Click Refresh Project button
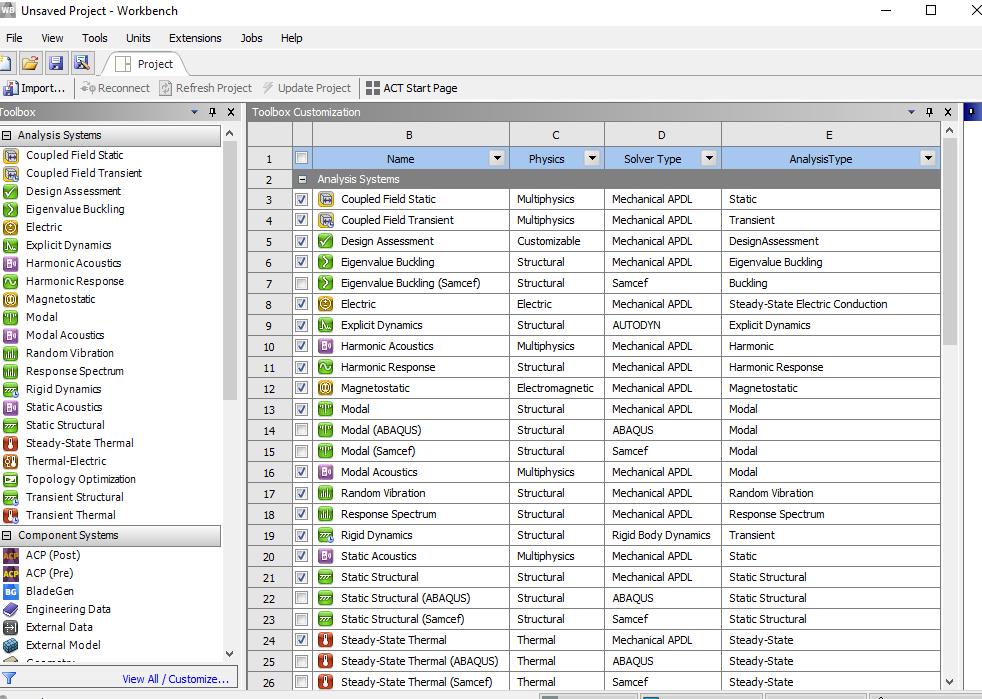This screenshot has height=699, width=982. 205,88
